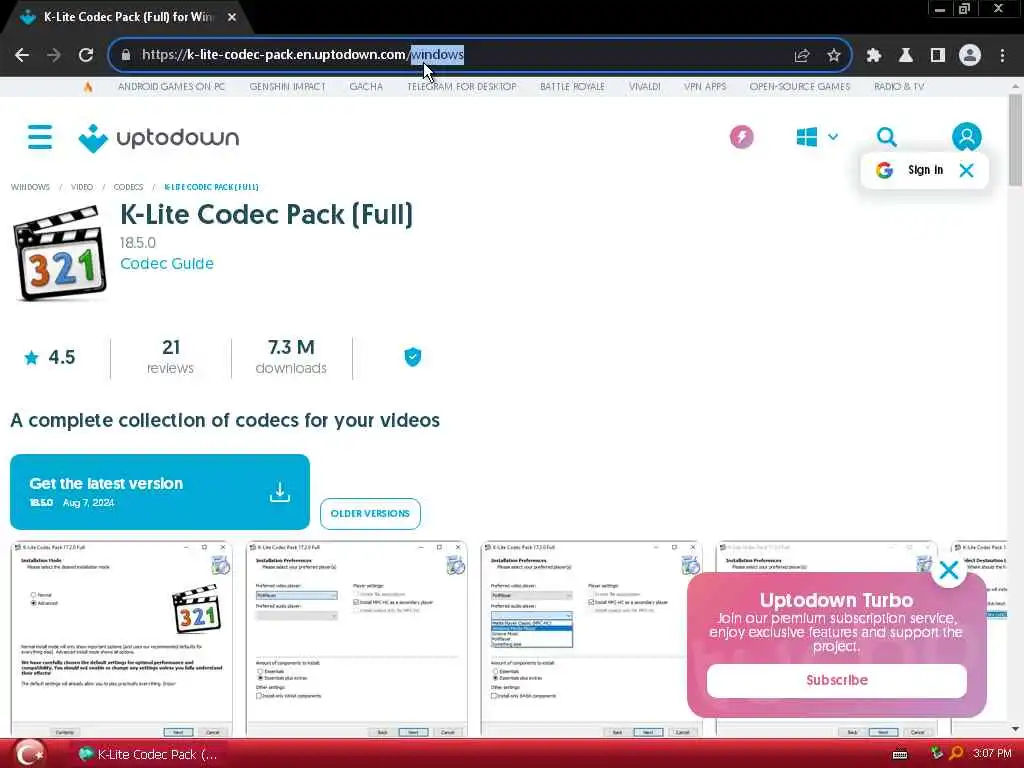
Task: Open Chrome Labs flask icon
Action: 906,56
